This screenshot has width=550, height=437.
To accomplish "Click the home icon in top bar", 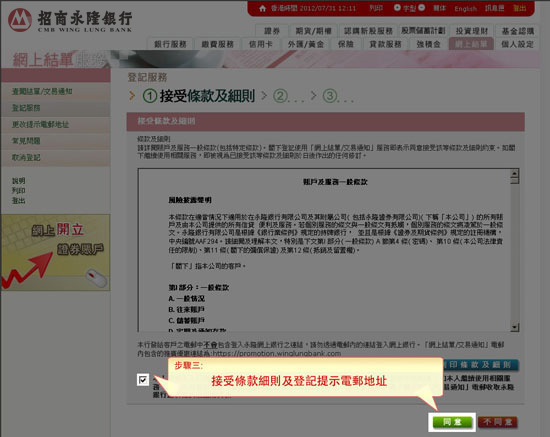I will pyautogui.click(x=262, y=8).
